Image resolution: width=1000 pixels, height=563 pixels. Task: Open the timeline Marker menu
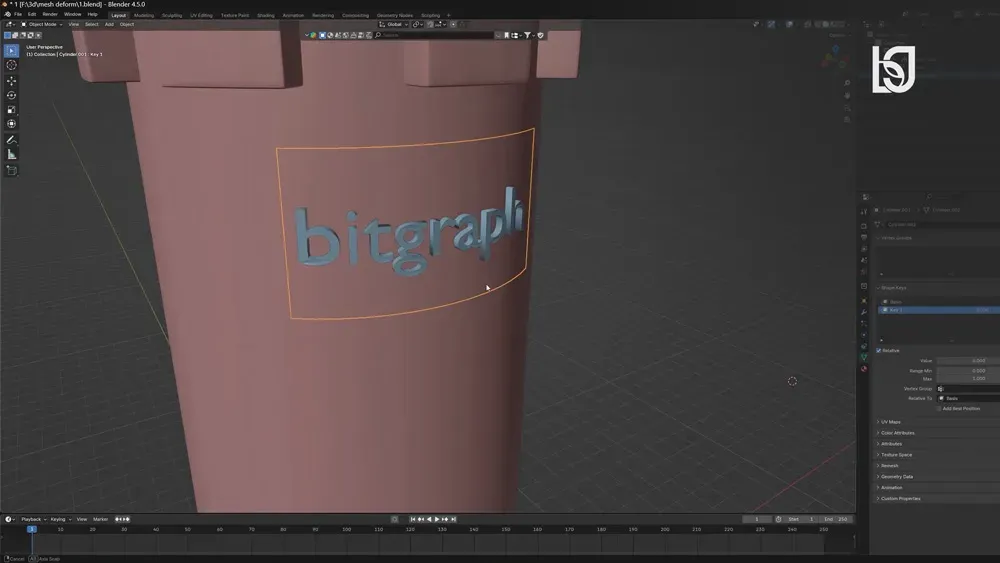click(100, 519)
